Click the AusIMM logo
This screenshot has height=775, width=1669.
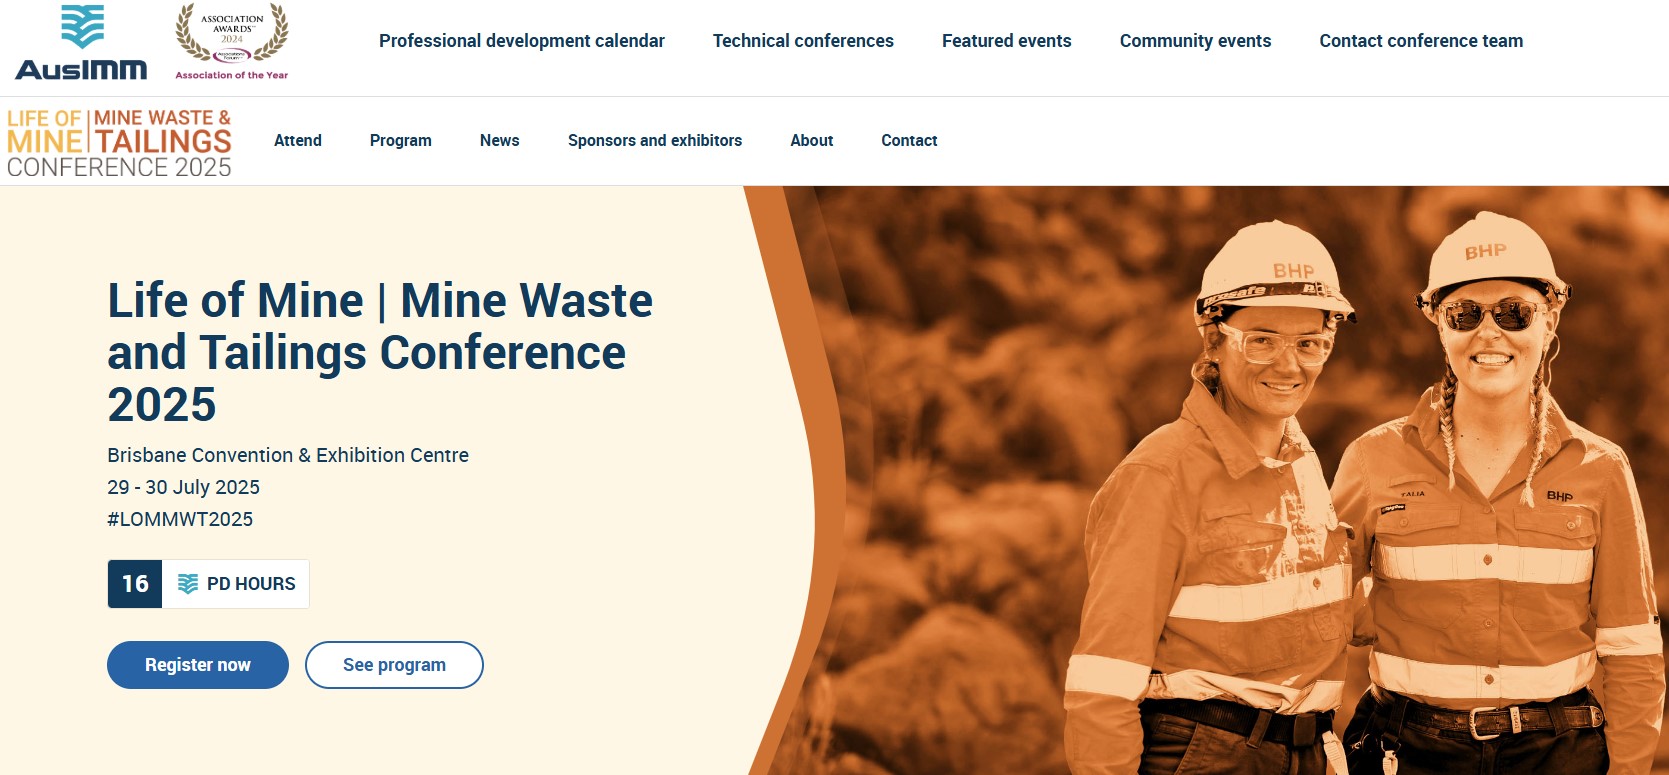[81, 42]
